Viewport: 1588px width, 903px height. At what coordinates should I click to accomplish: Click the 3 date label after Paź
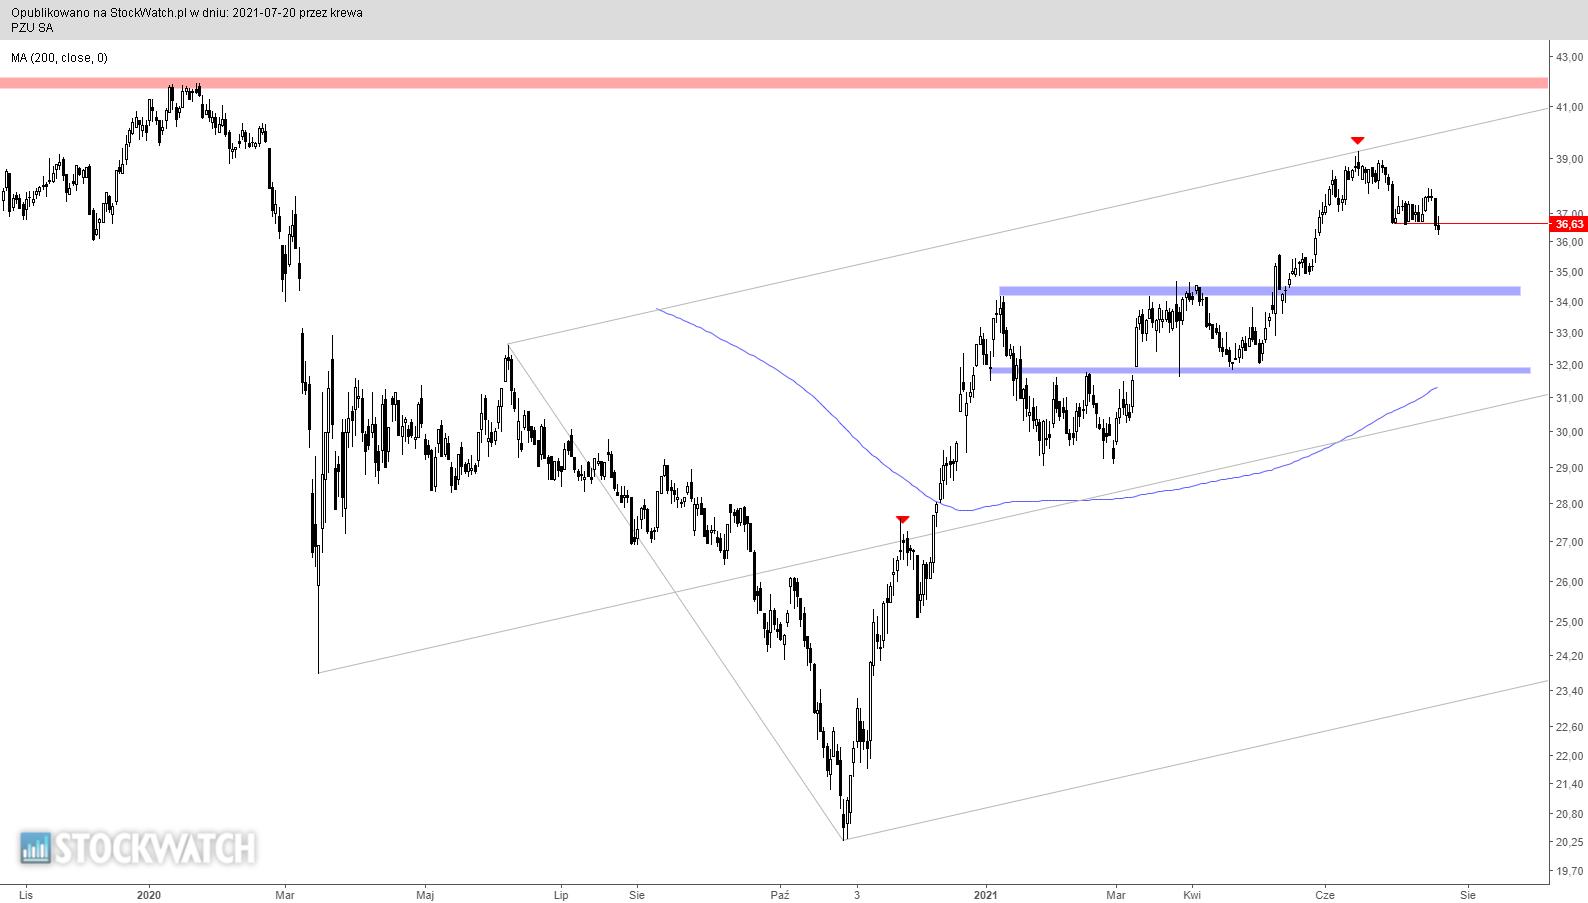coord(856,895)
